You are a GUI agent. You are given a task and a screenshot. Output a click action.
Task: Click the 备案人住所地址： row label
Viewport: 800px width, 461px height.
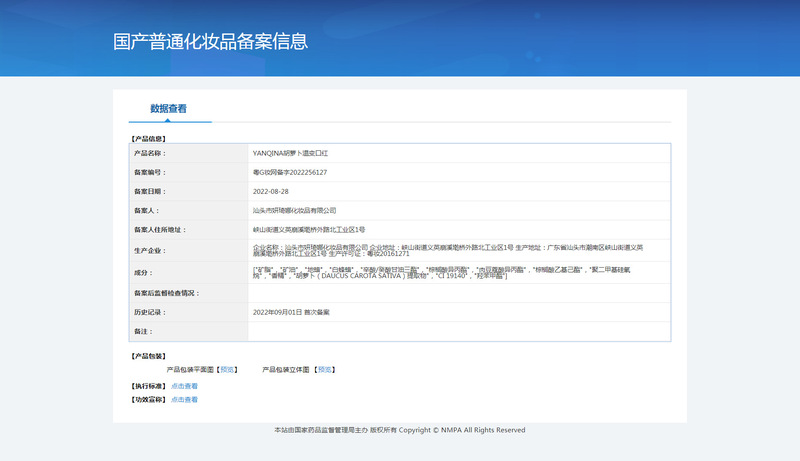pyautogui.click(x=160, y=229)
